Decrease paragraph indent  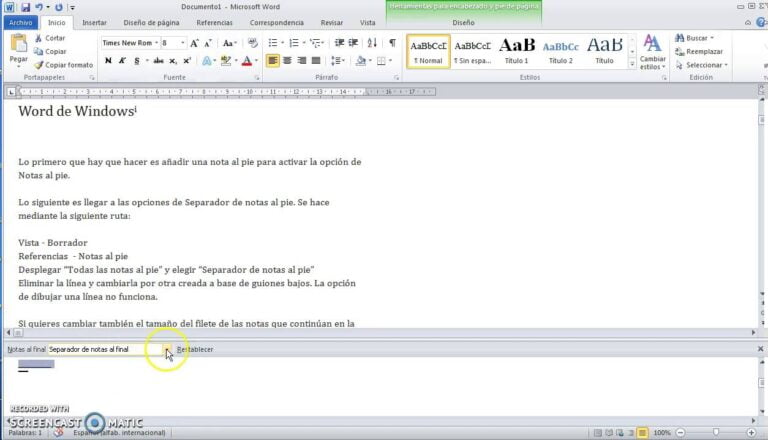339,43
